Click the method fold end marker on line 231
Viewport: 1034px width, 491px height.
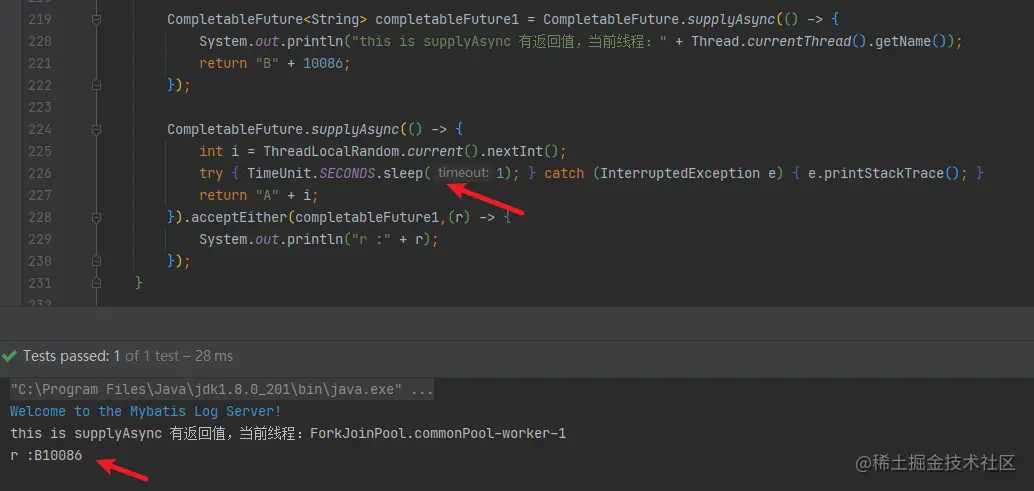pyautogui.click(x=96, y=283)
